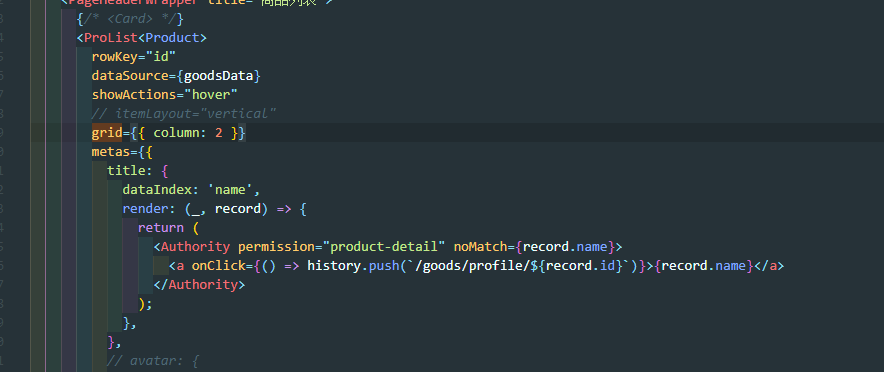884x372 pixels.
Task: Click the permission attribute
Action: tap(276, 247)
